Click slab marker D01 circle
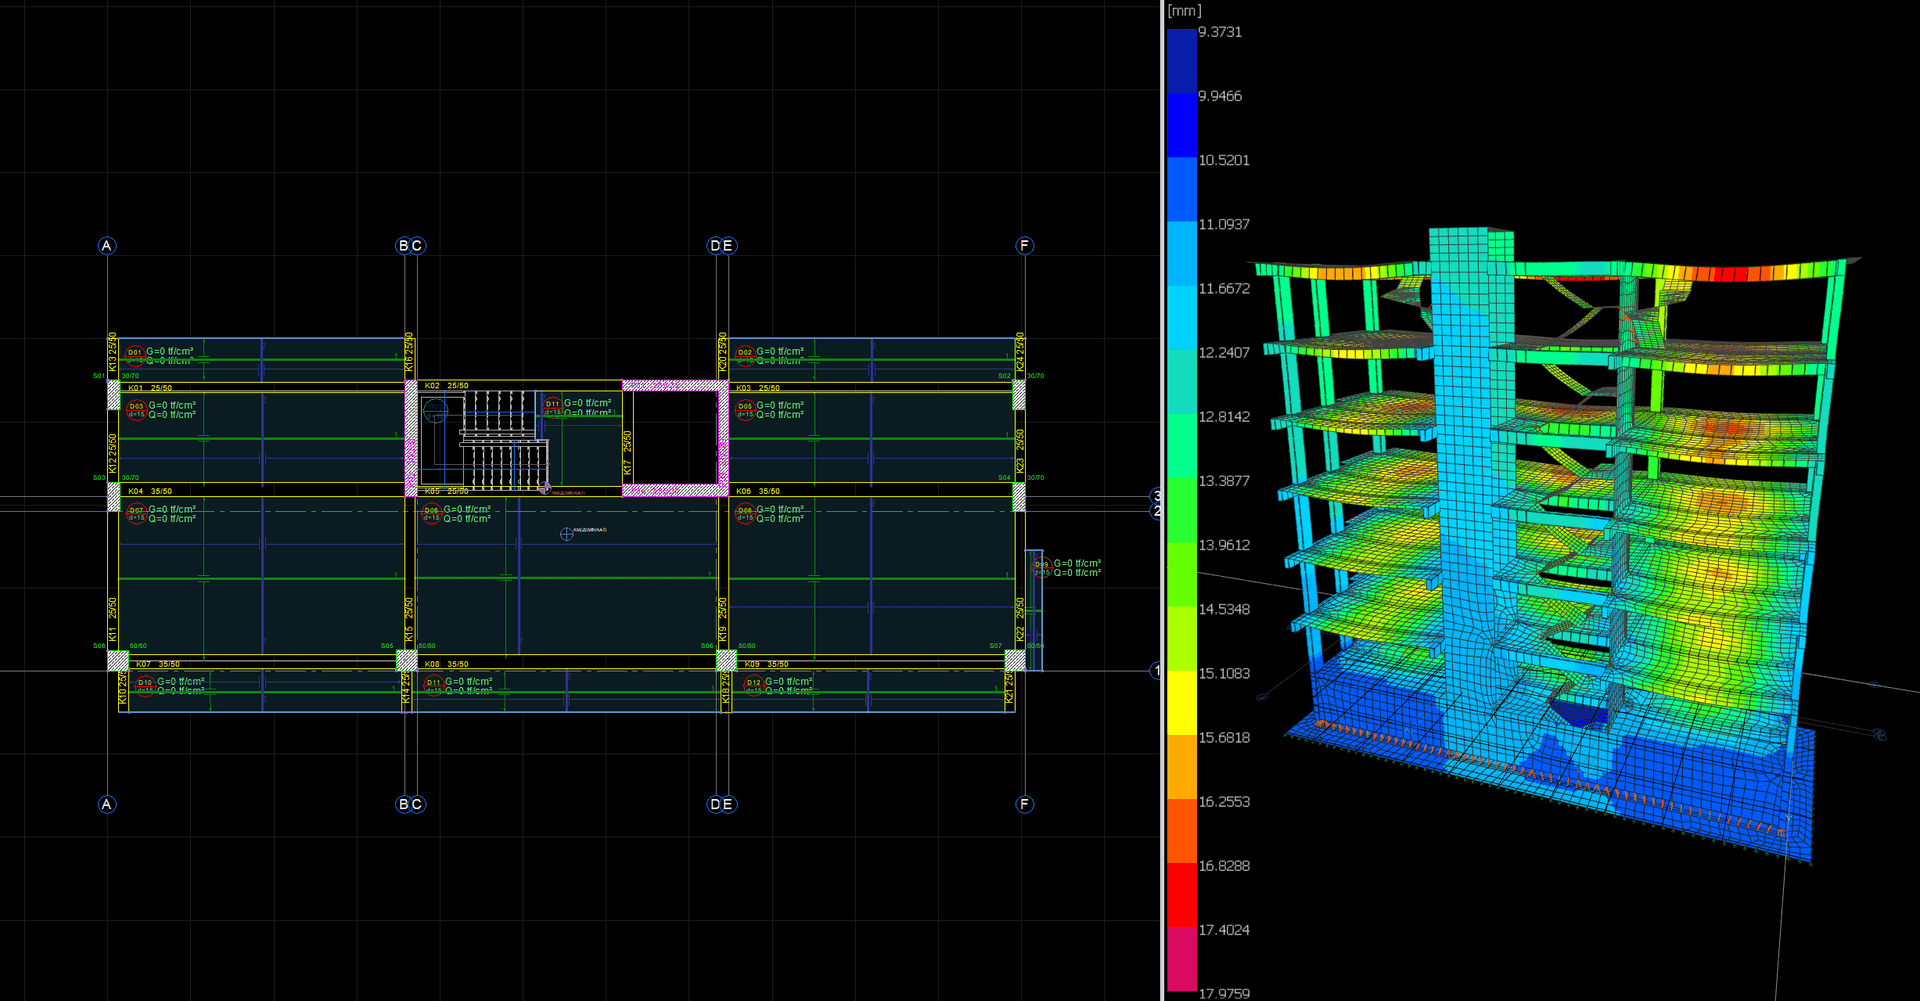This screenshot has width=1920, height=1001. pos(135,354)
